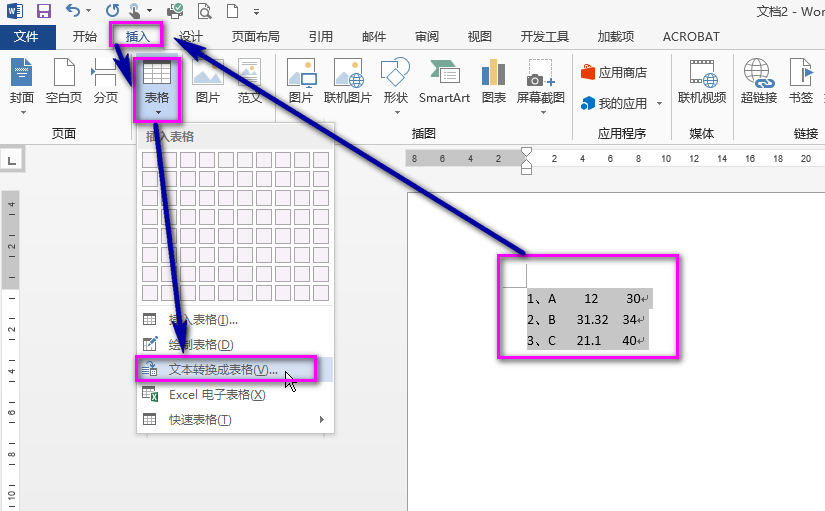Click the Save icon in quick access toolbar

44,11
